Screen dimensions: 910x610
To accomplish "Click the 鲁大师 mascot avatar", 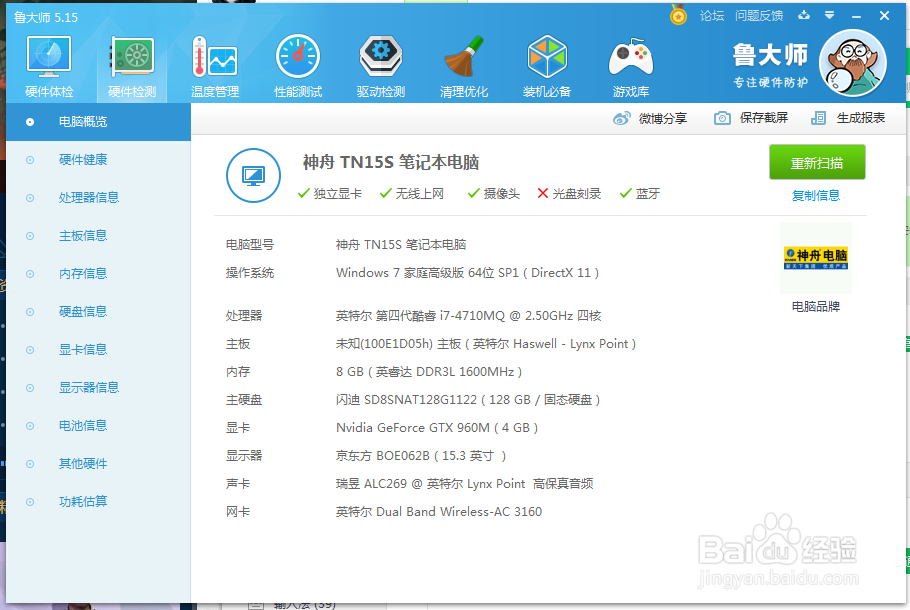I will tap(853, 63).
